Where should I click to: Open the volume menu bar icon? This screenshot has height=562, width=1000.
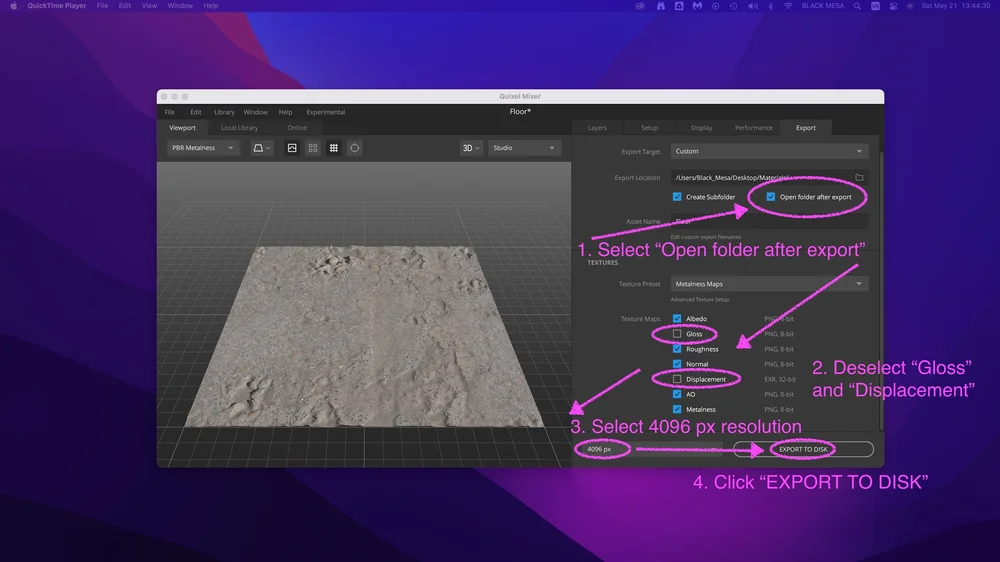click(x=753, y=6)
